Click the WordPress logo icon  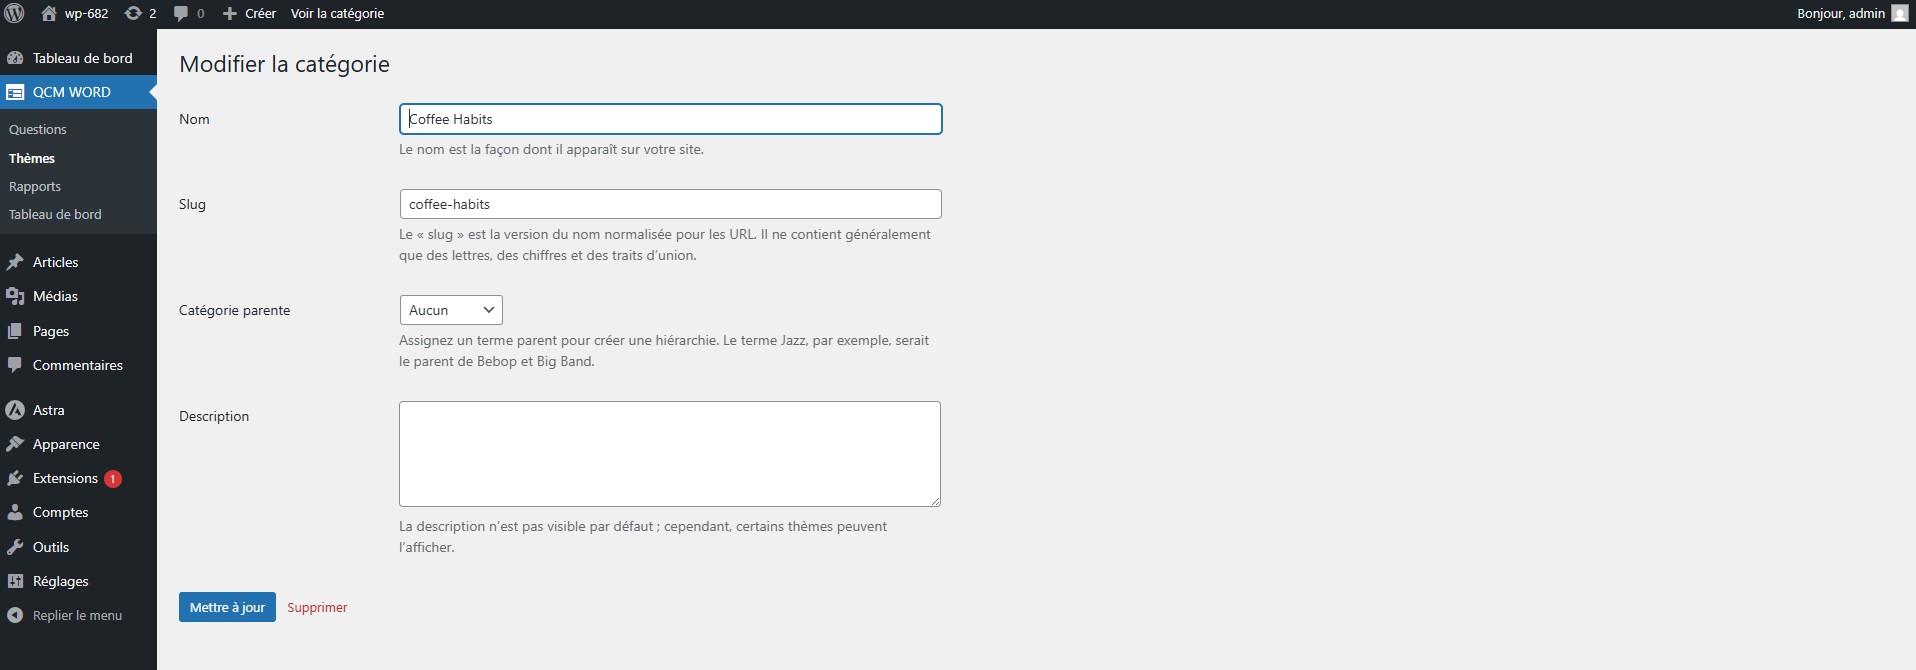[x=15, y=13]
